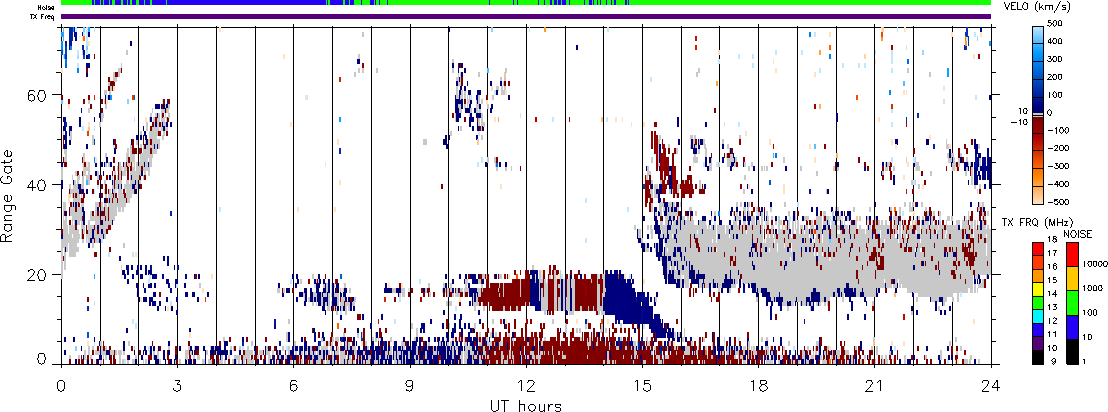1108x412 pixels.
Task: Click the "9" label at the TX FRQ scale bottom
Action: pyautogui.click(x=1054, y=361)
